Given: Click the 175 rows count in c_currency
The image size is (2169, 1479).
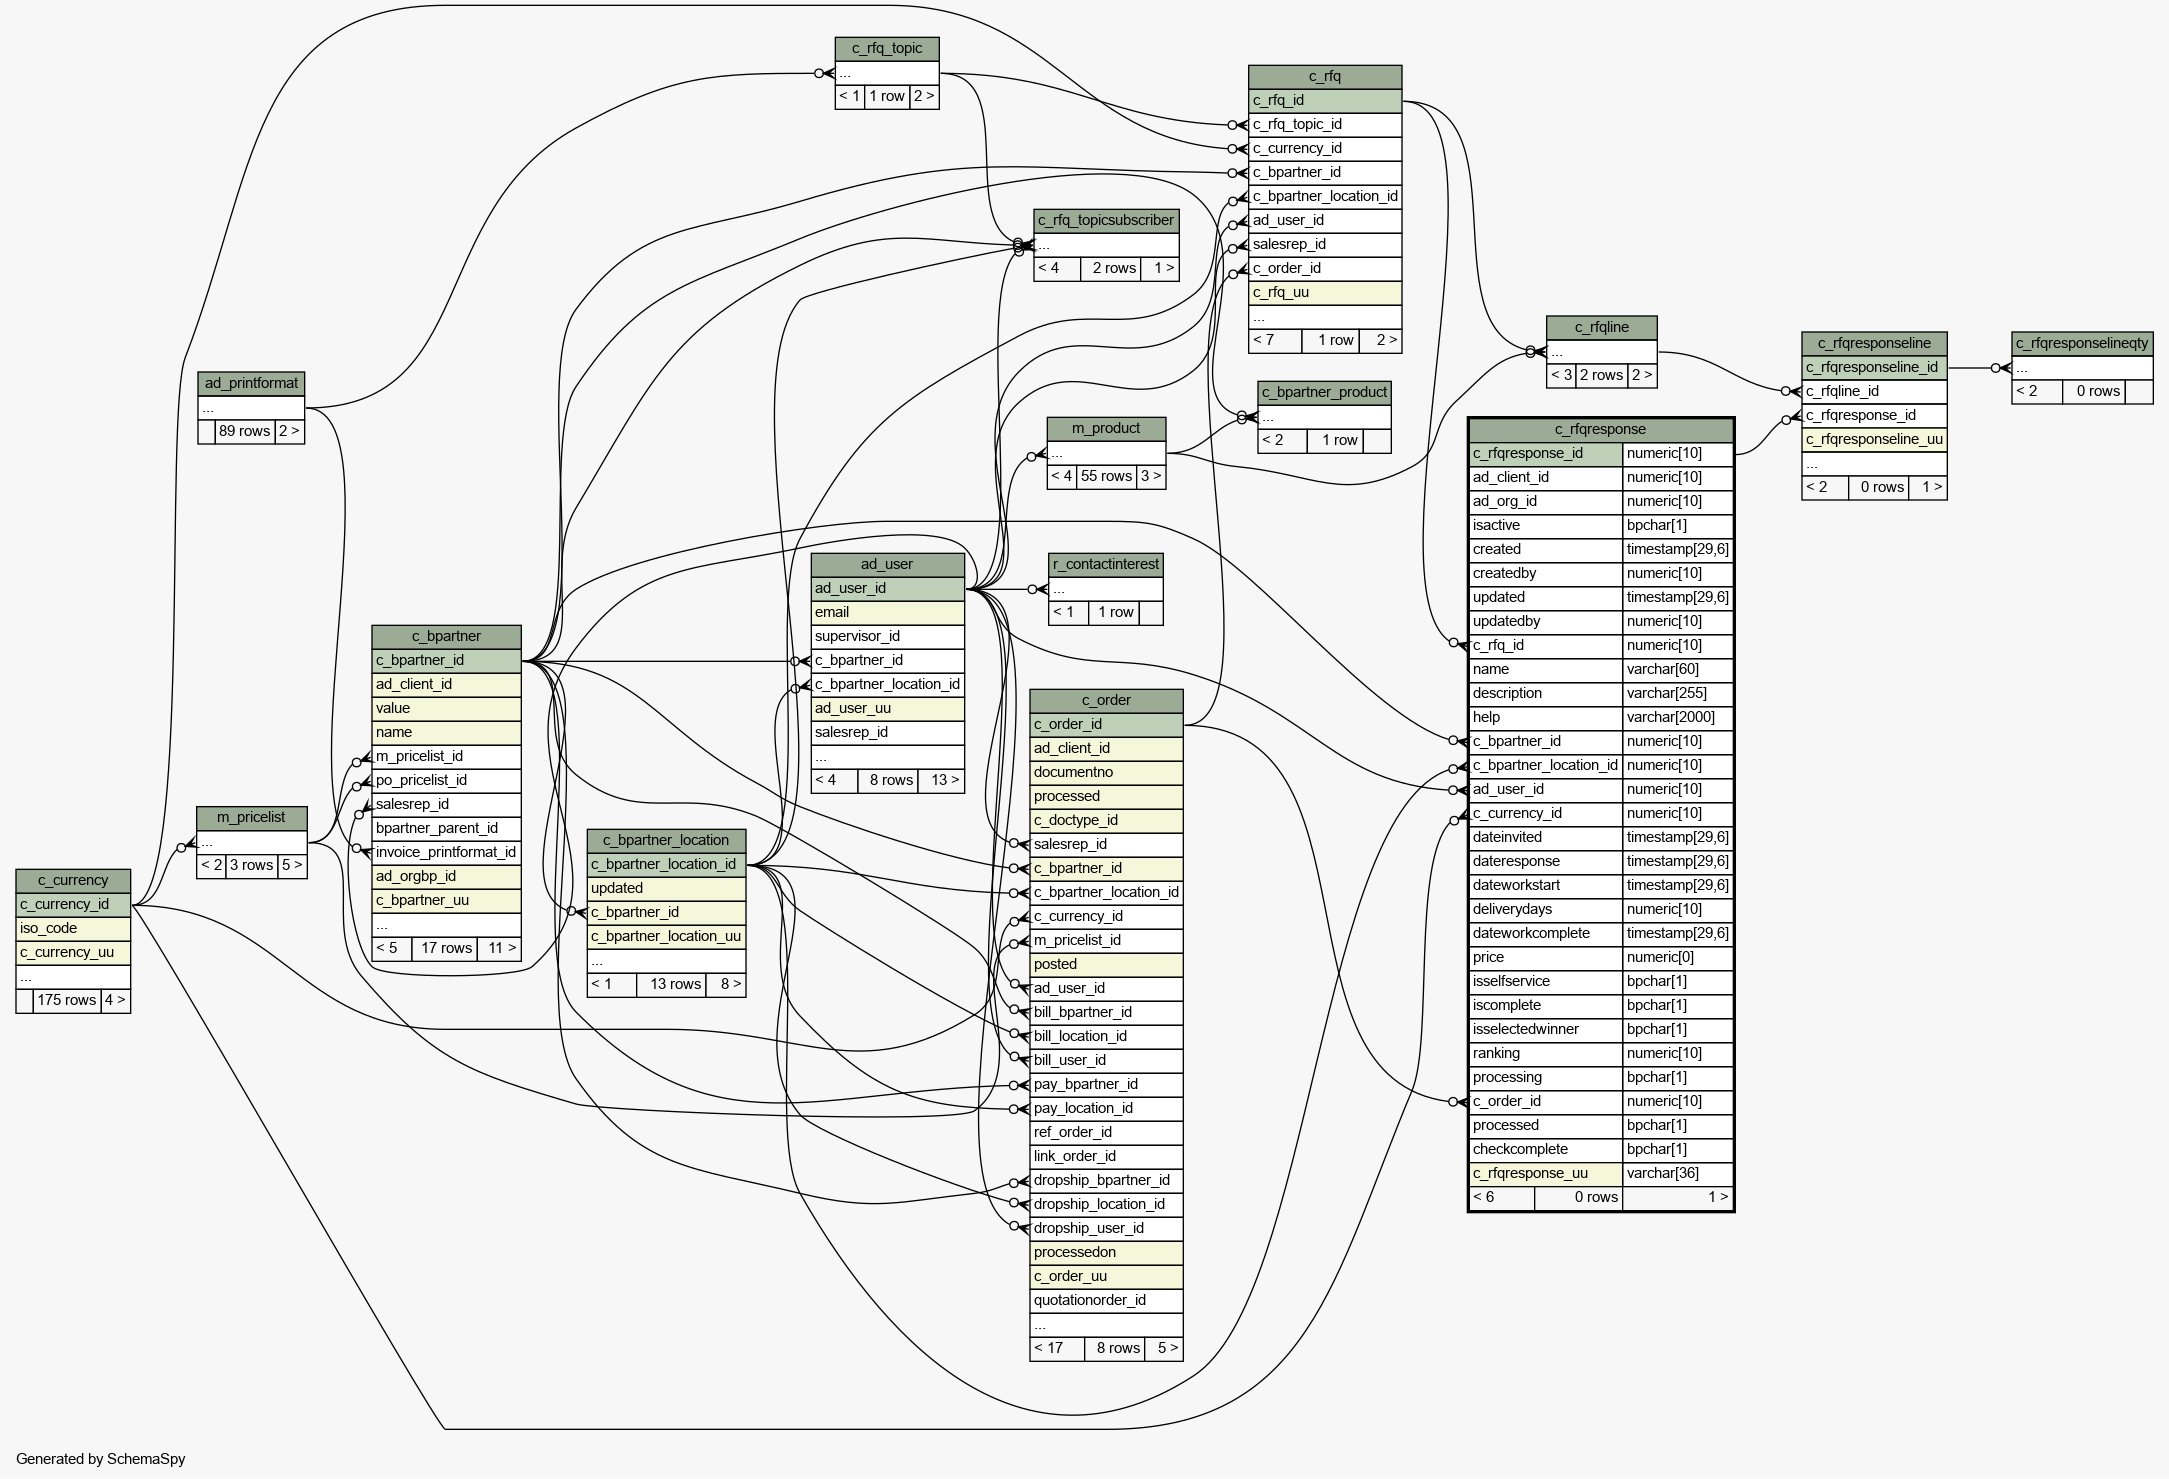Looking at the screenshot, I should (x=67, y=1001).
